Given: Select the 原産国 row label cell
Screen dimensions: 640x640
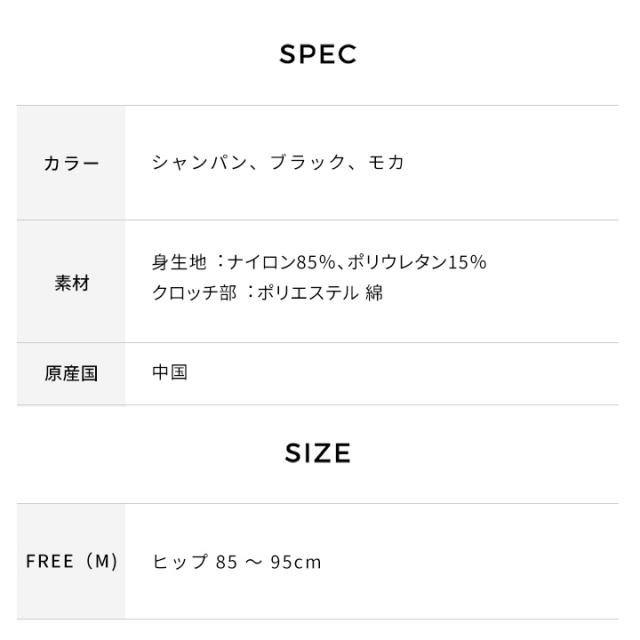Looking at the screenshot, I should coord(70,375).
